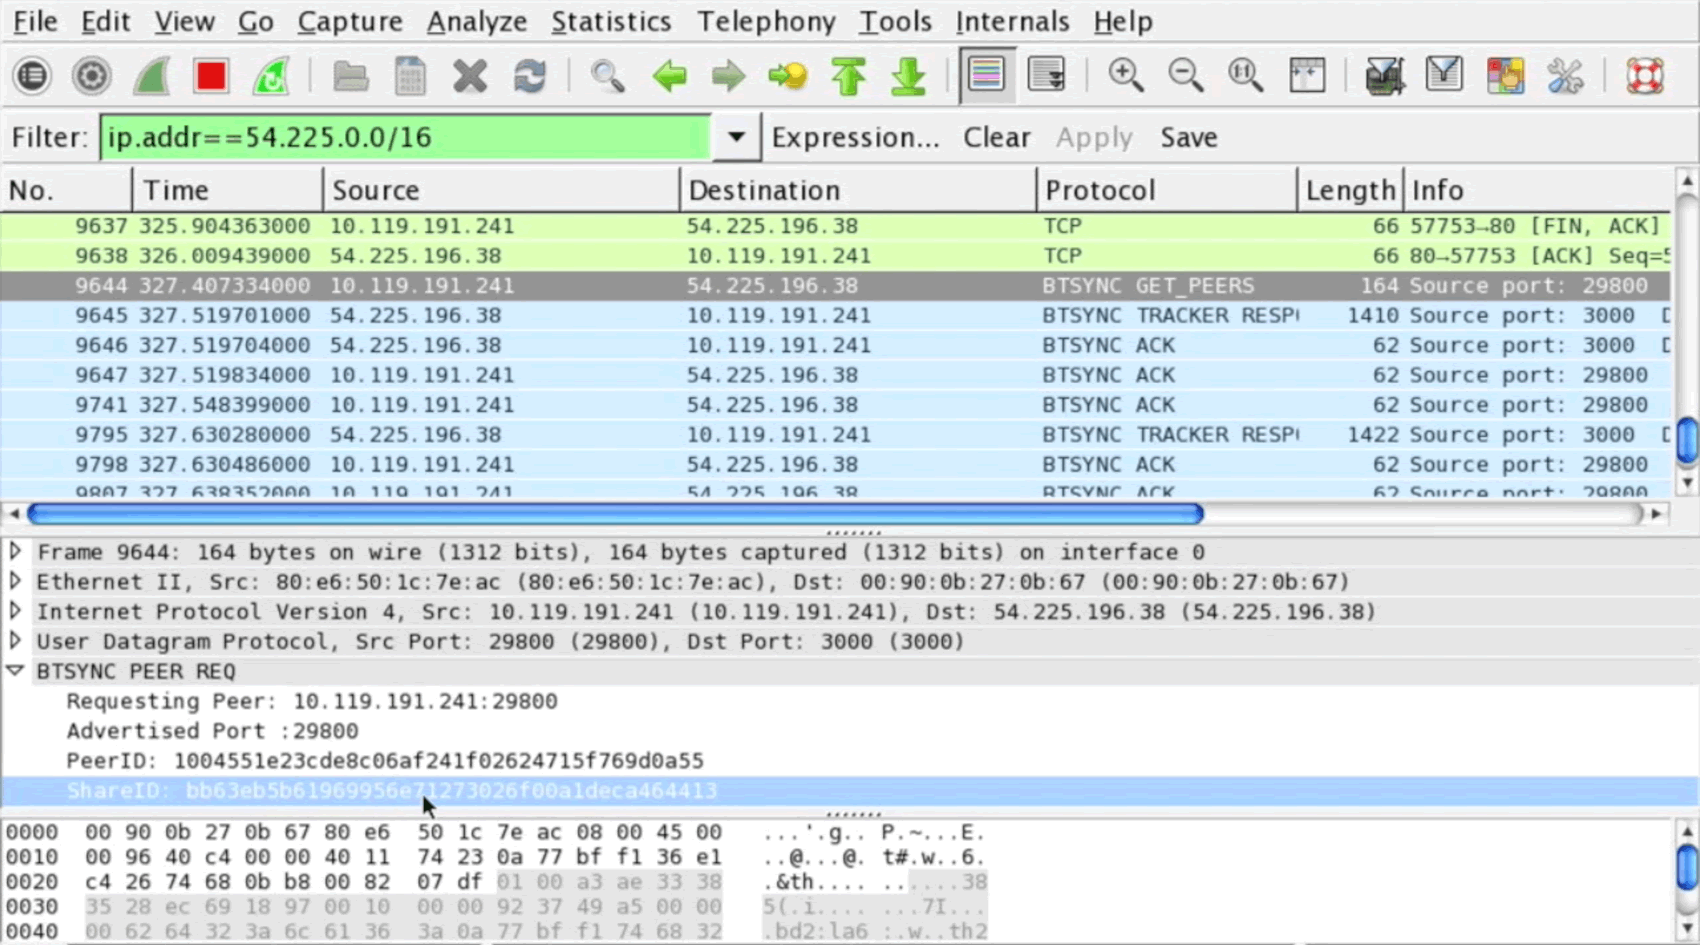Click inside the display filter field
The width and height of the screenshot is (1700, 945).
pos(404,137)
